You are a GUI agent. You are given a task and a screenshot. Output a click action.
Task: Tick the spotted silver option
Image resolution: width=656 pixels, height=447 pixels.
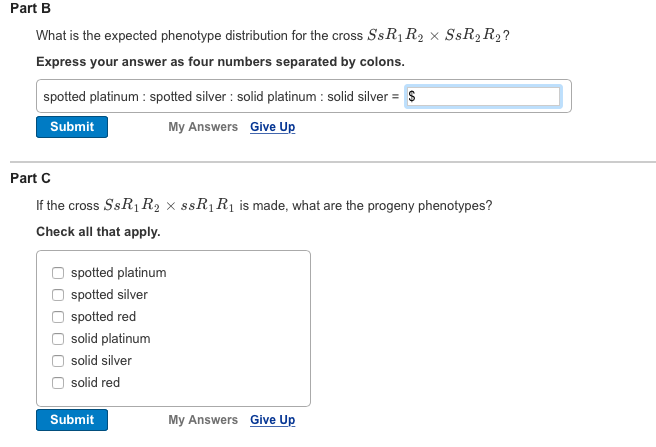point(59,295)
